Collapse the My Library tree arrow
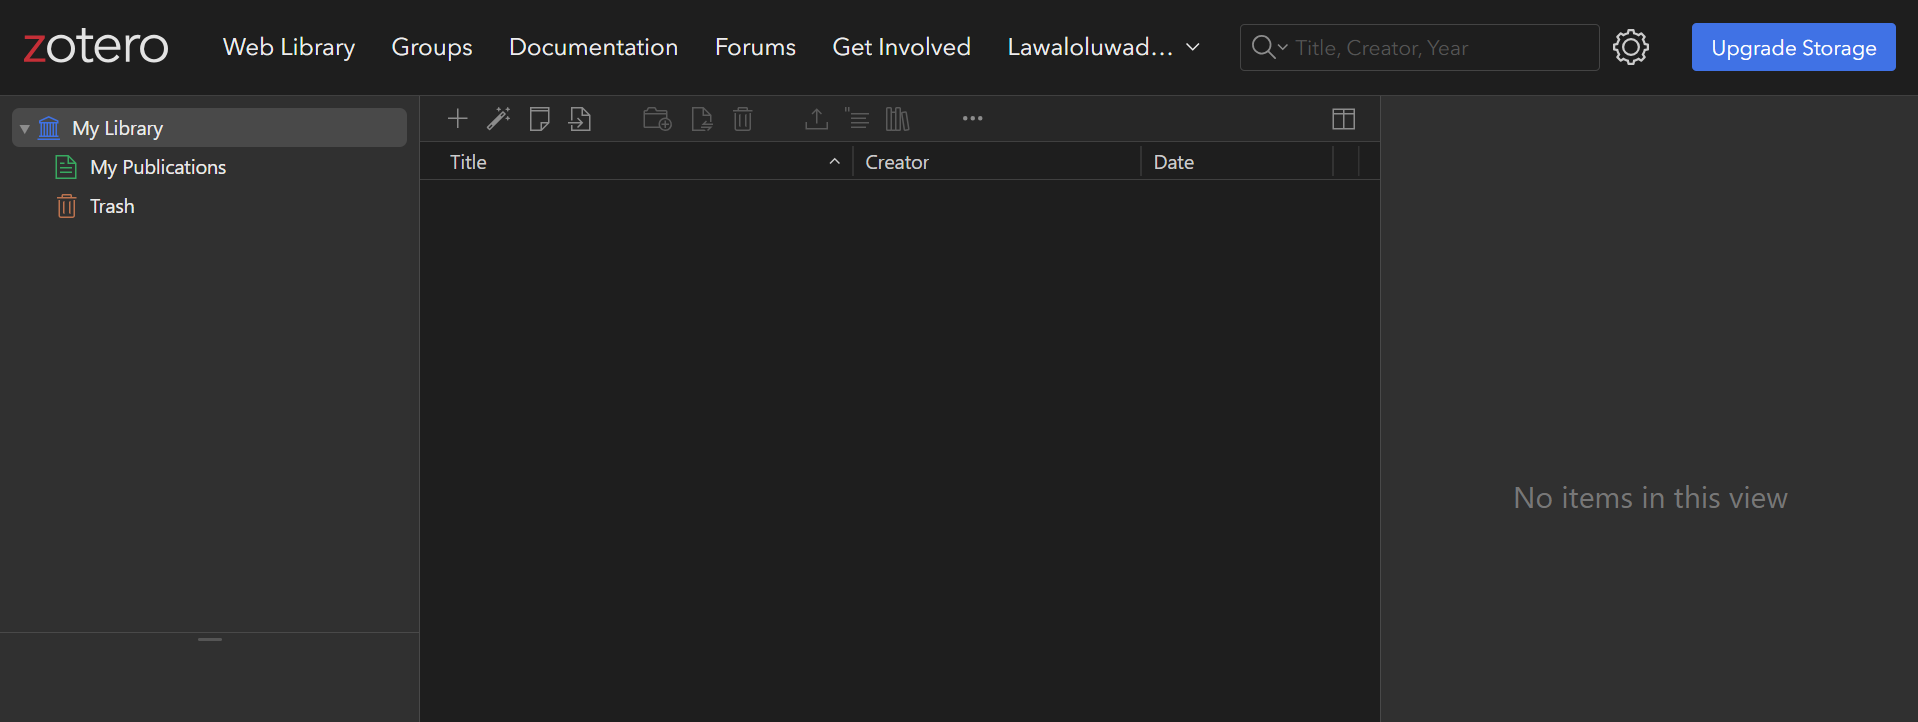 point(25,129)
